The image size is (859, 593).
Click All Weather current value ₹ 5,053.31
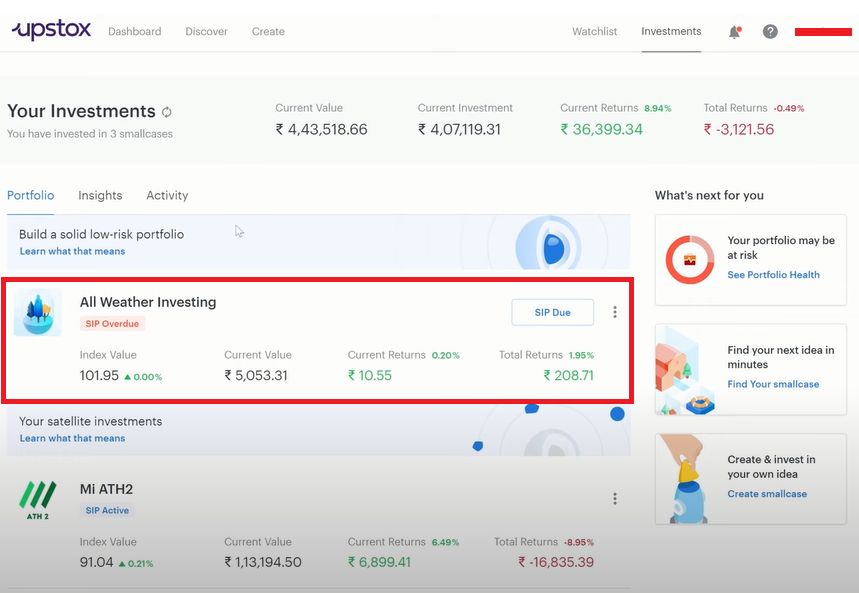256,375
